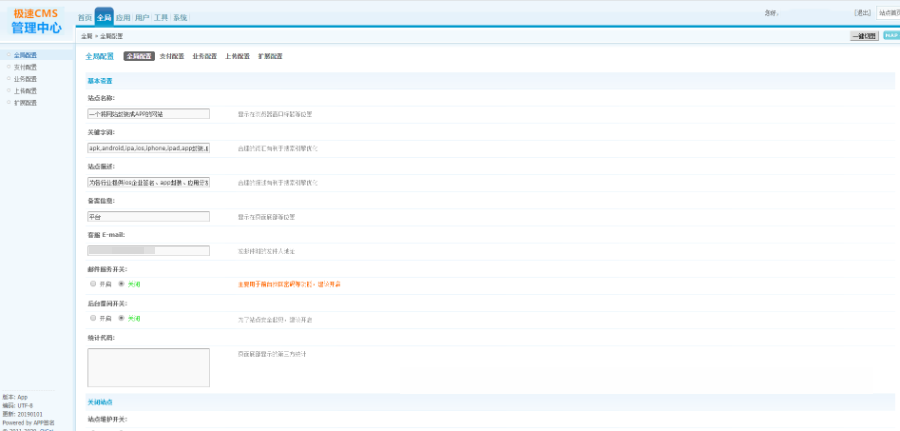
Task: Click the 一键清理 button
Action: point(863,35)
